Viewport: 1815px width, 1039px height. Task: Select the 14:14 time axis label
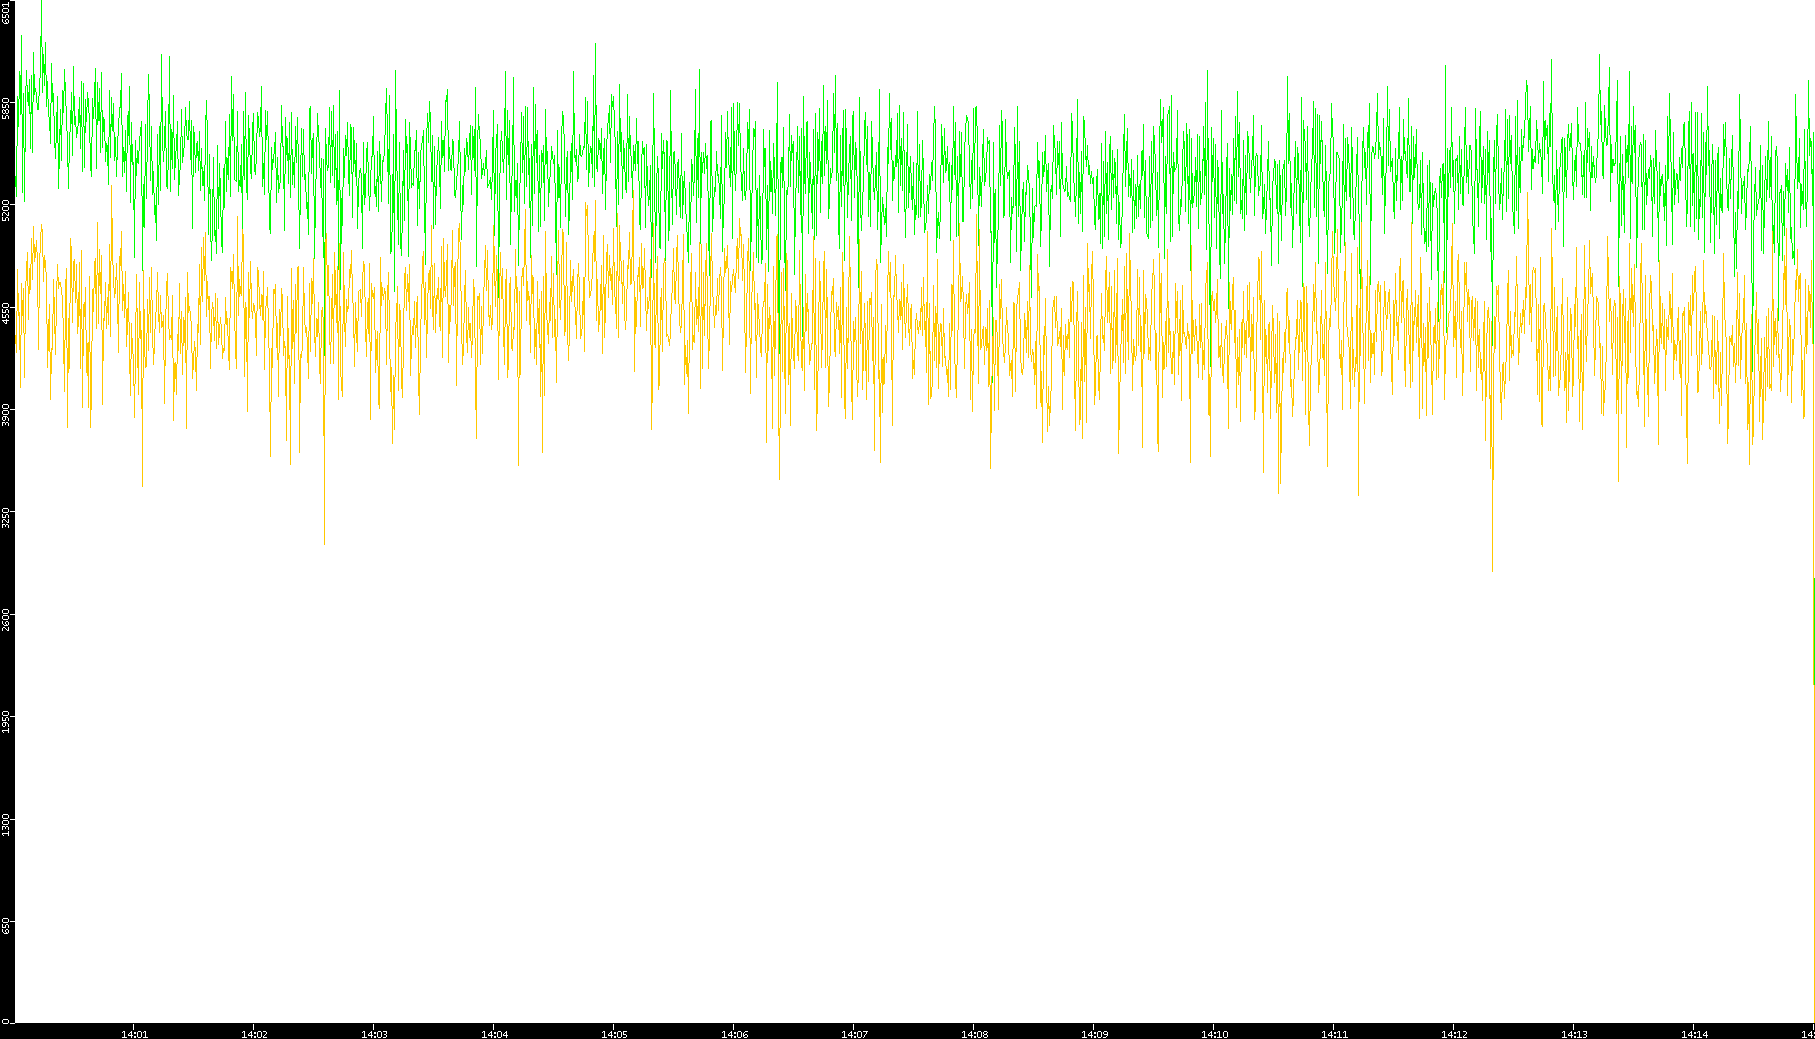pyautogui.click(x=1694, y=1034)
